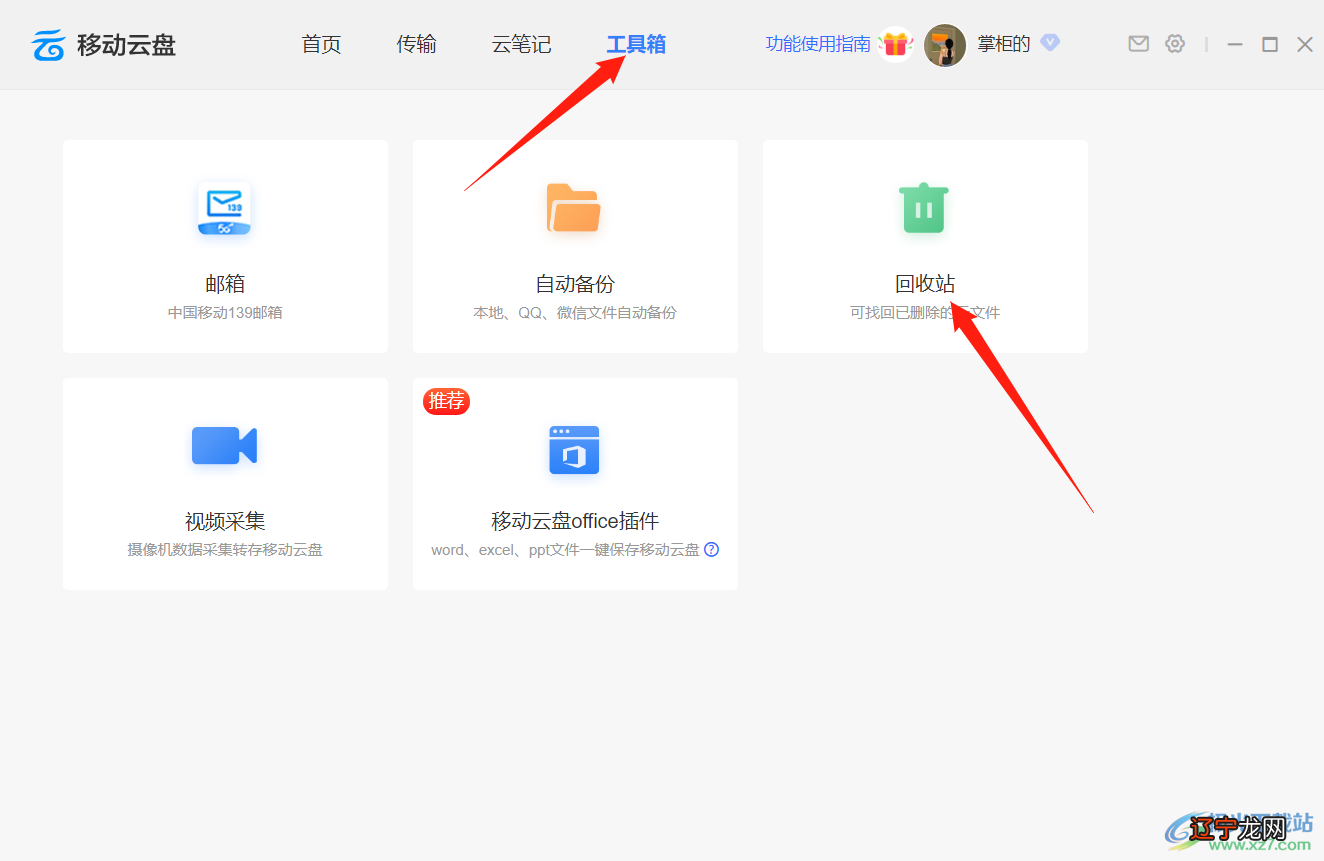Viewport: 1324px width, 861px height.
Task: Click the 移动云盘 cloud logo
Action: click(x=47, y=44)
